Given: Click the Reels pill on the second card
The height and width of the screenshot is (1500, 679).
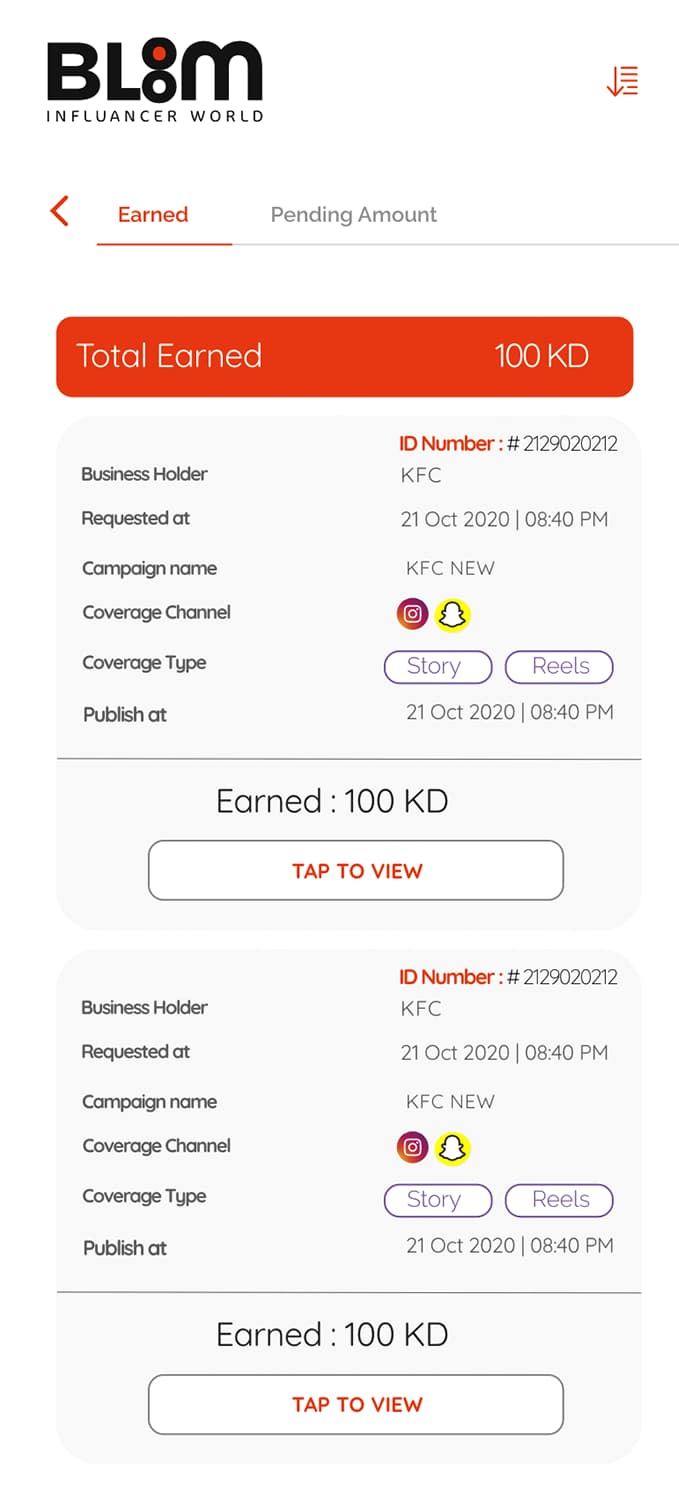Looking at the screenshot, I should [559, 1200].
